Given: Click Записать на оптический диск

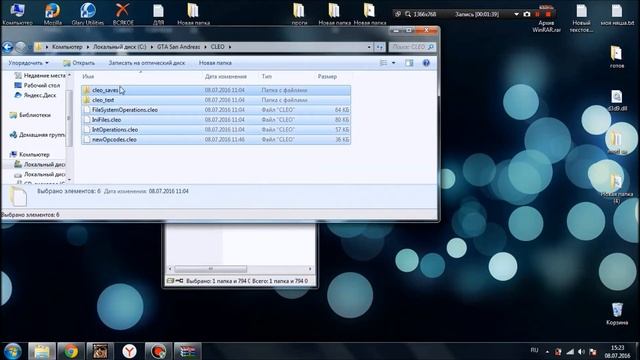Looking at the screenshot, I should [147, 63].
